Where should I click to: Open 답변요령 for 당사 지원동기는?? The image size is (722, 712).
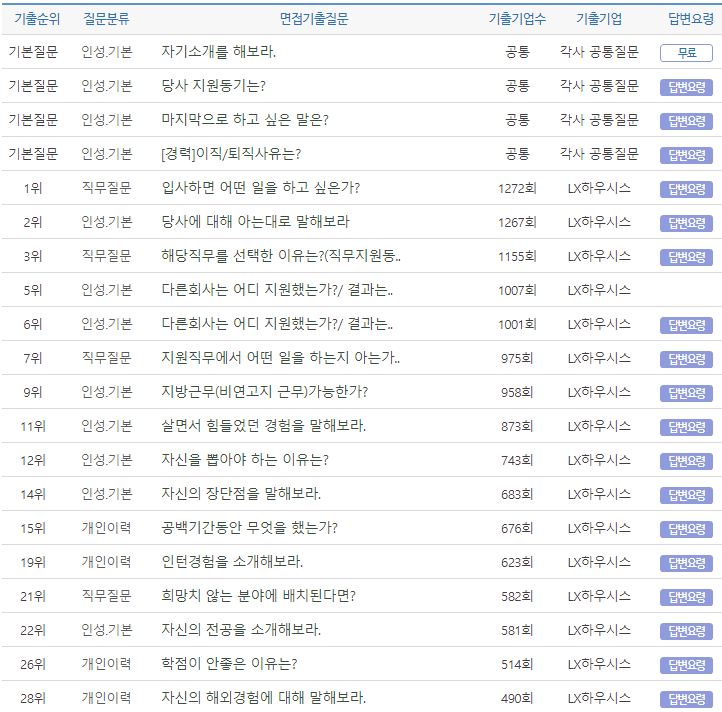686,87
